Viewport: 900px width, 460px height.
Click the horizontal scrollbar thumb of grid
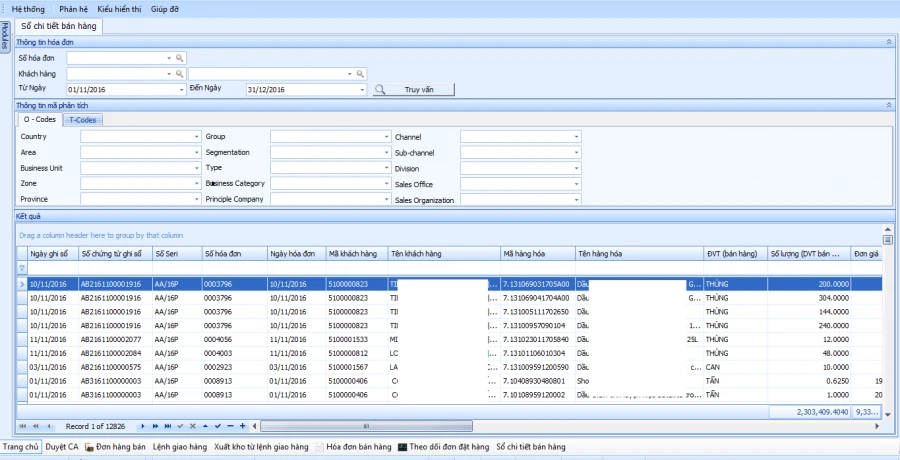pyautogui.click(x=366, y=426)
